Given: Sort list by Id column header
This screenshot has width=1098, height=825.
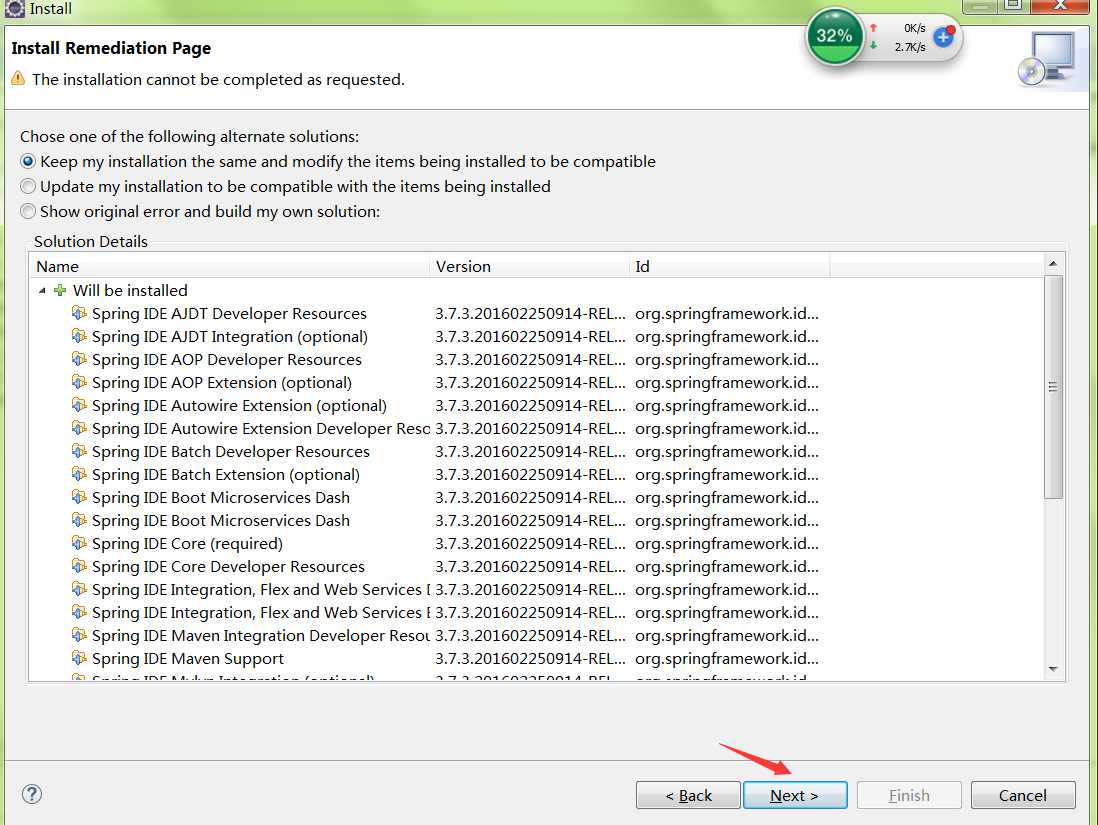Looking at the screenshot, I should [x=729, y=266].
